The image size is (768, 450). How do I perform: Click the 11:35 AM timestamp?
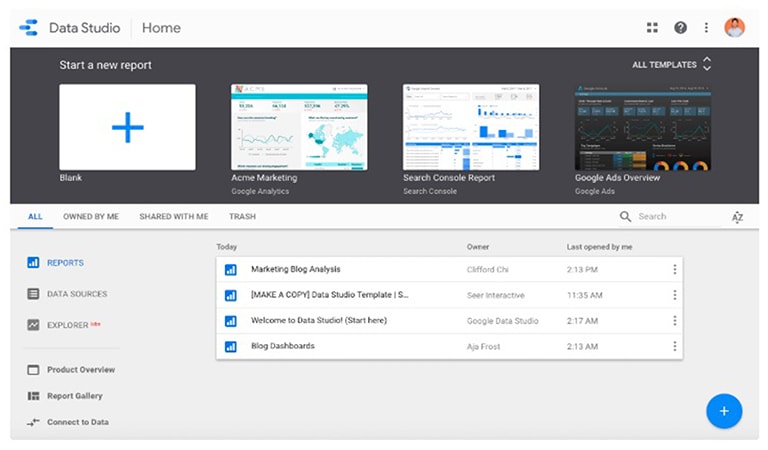[585, 295]
